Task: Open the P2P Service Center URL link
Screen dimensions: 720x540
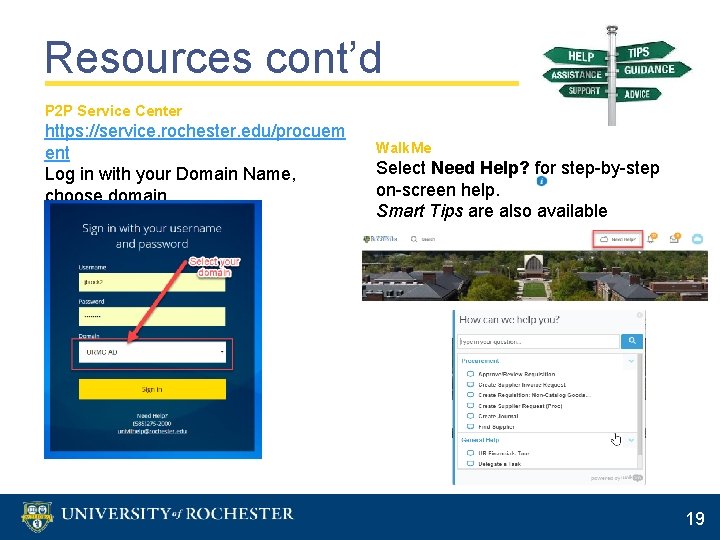Action: pos(195,142)
